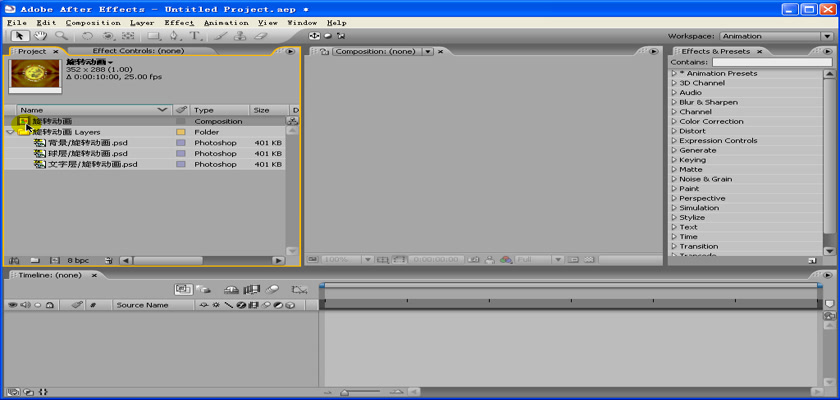
Task: Open the Composition menu
Action: point(93,23)
